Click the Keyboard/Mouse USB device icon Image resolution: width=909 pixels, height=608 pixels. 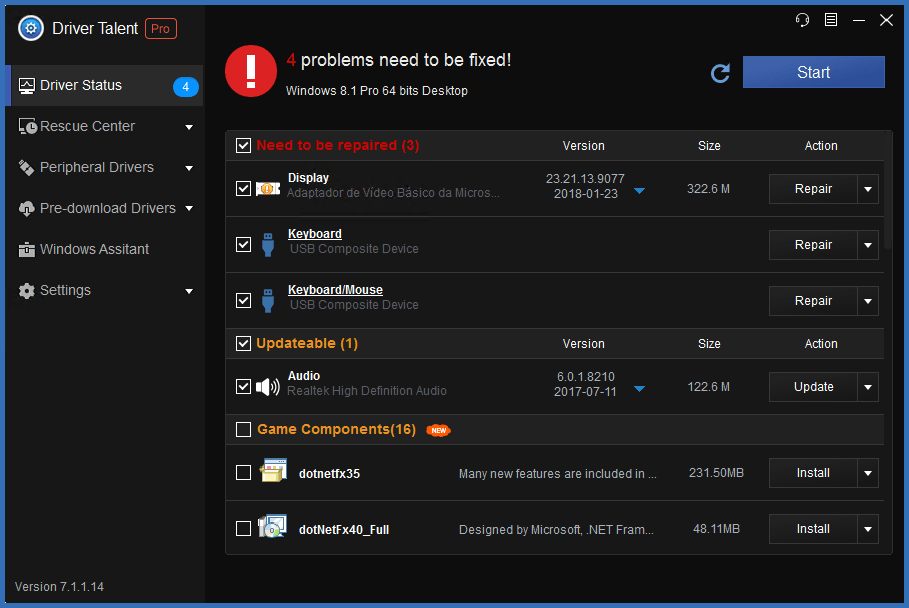tap(268, 301)
